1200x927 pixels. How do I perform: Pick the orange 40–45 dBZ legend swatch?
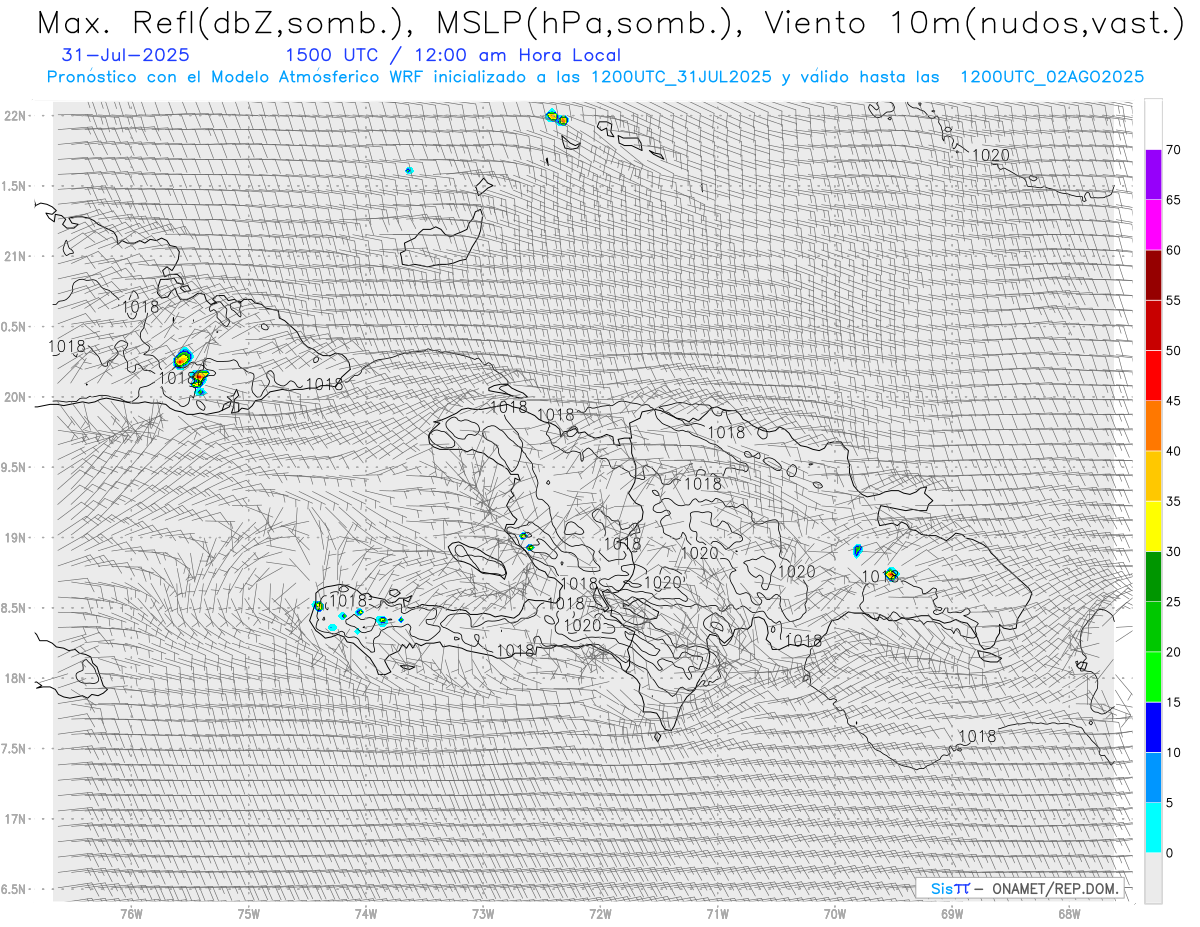(1153, 426)
